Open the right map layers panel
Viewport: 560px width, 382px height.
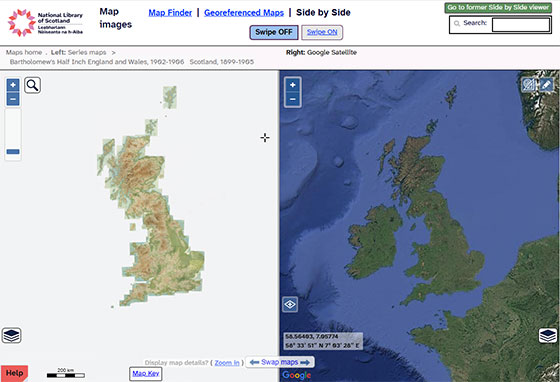548,335
